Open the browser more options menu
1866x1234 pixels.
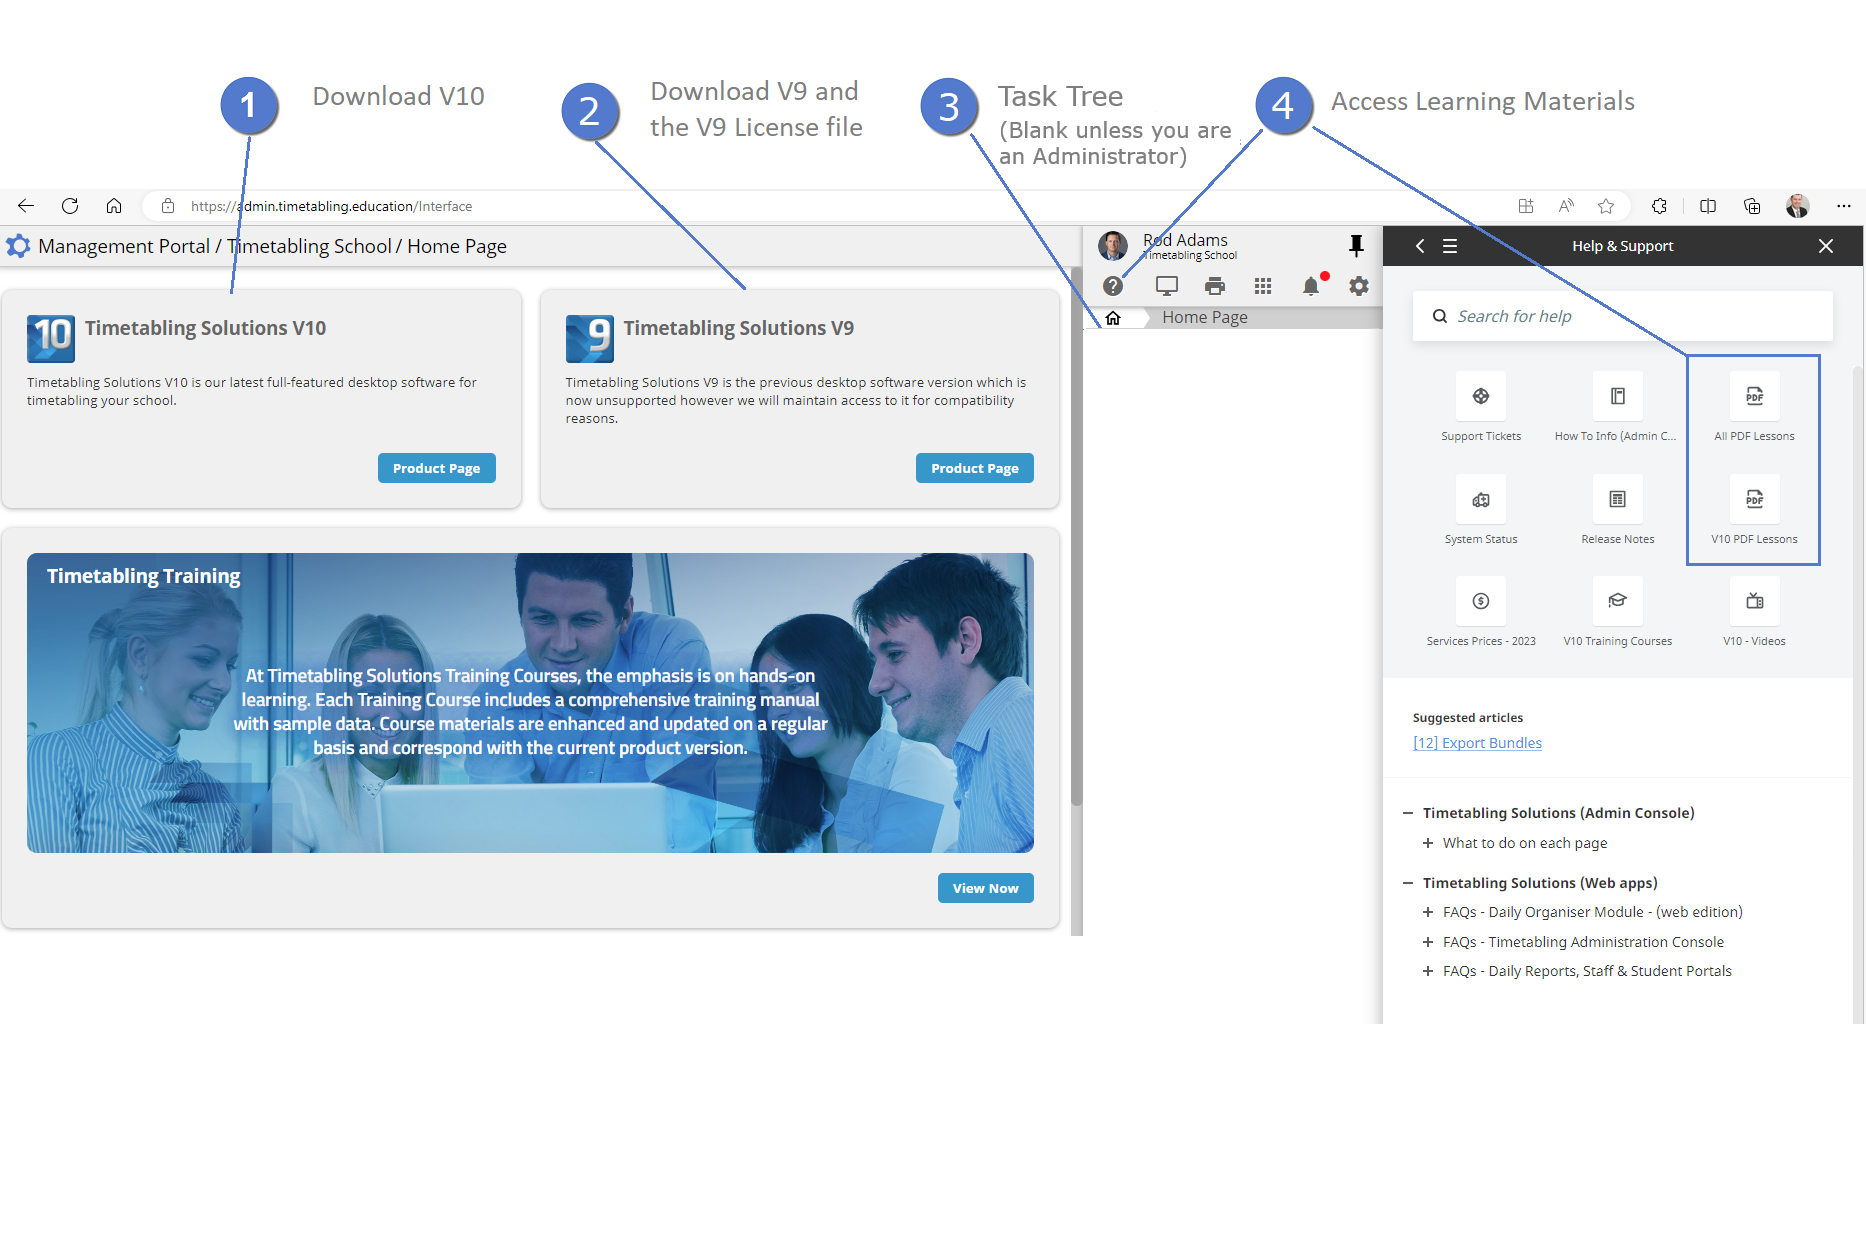click(1844, 206)
